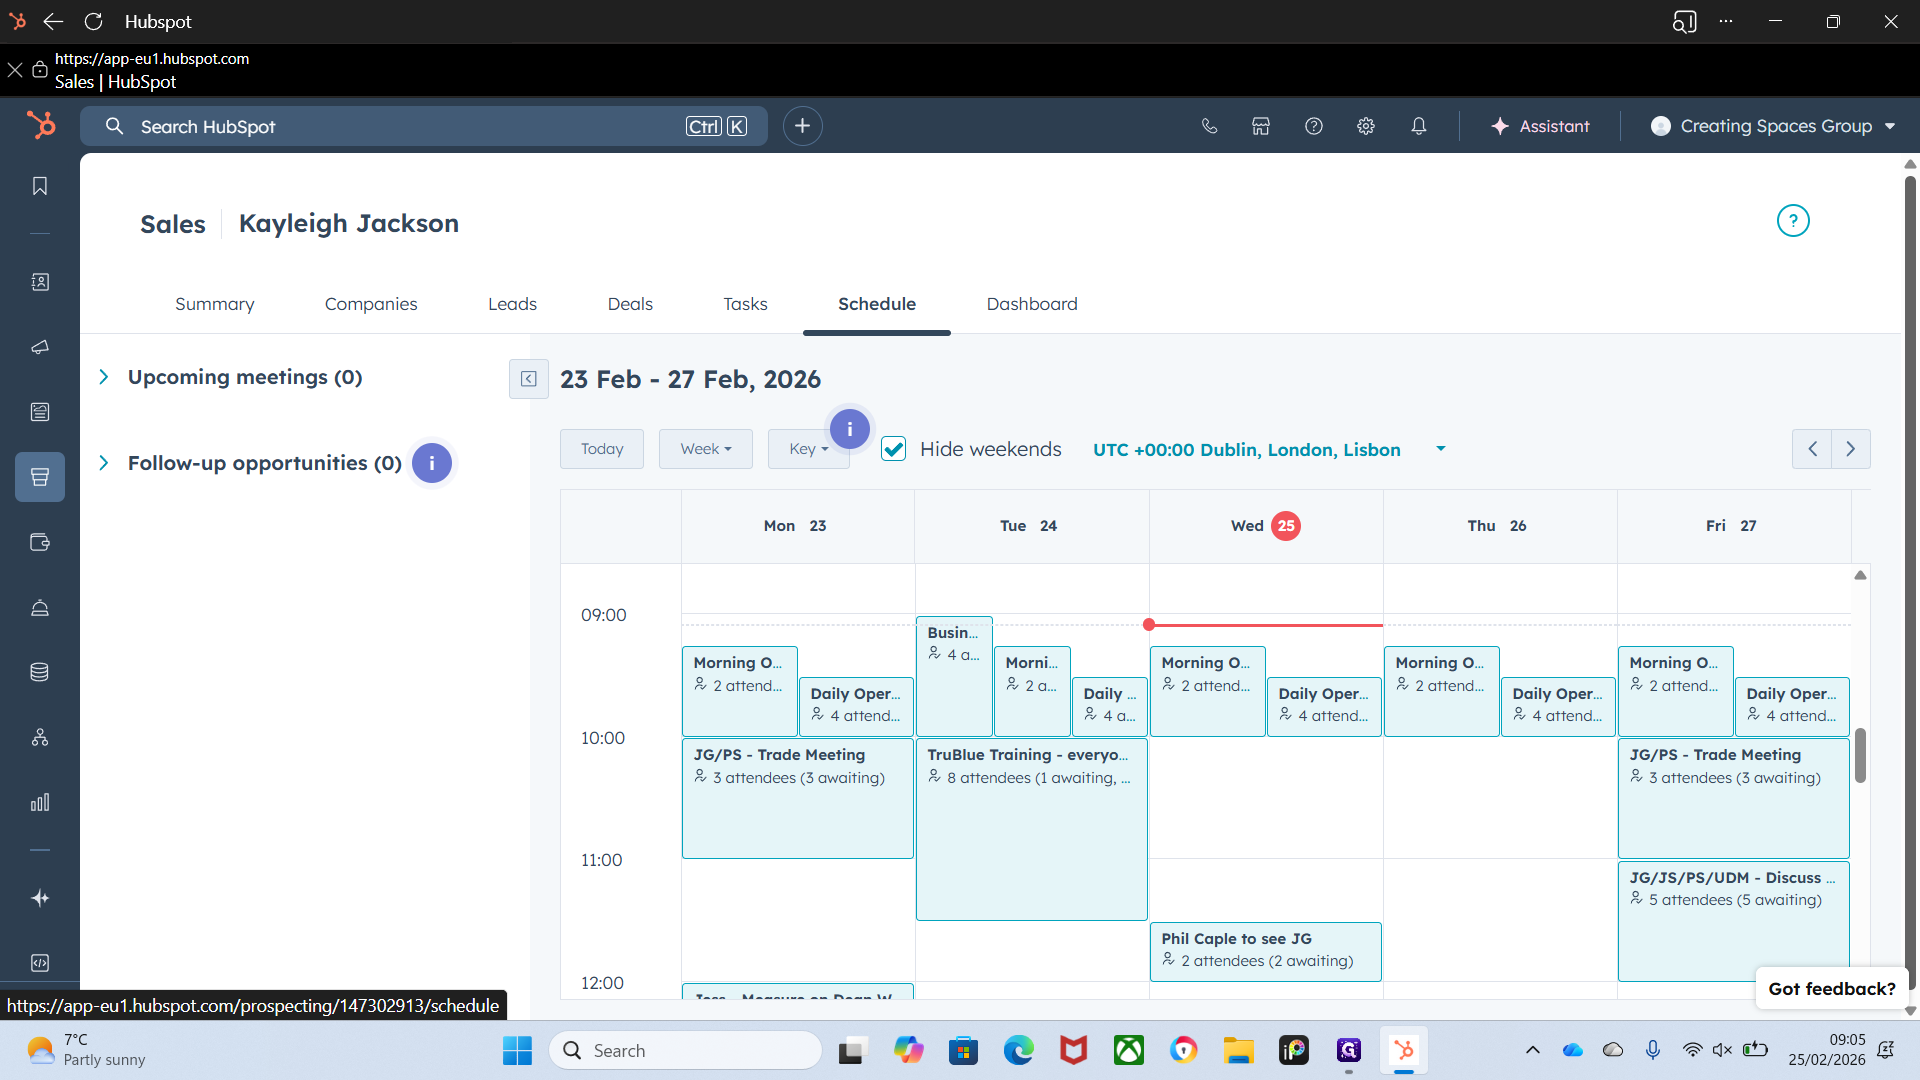The height and width of the screenshot is (1080, 1920).
Task: Switch to the Deals tab
Action: pyautogui.click(x=630, y=304)
